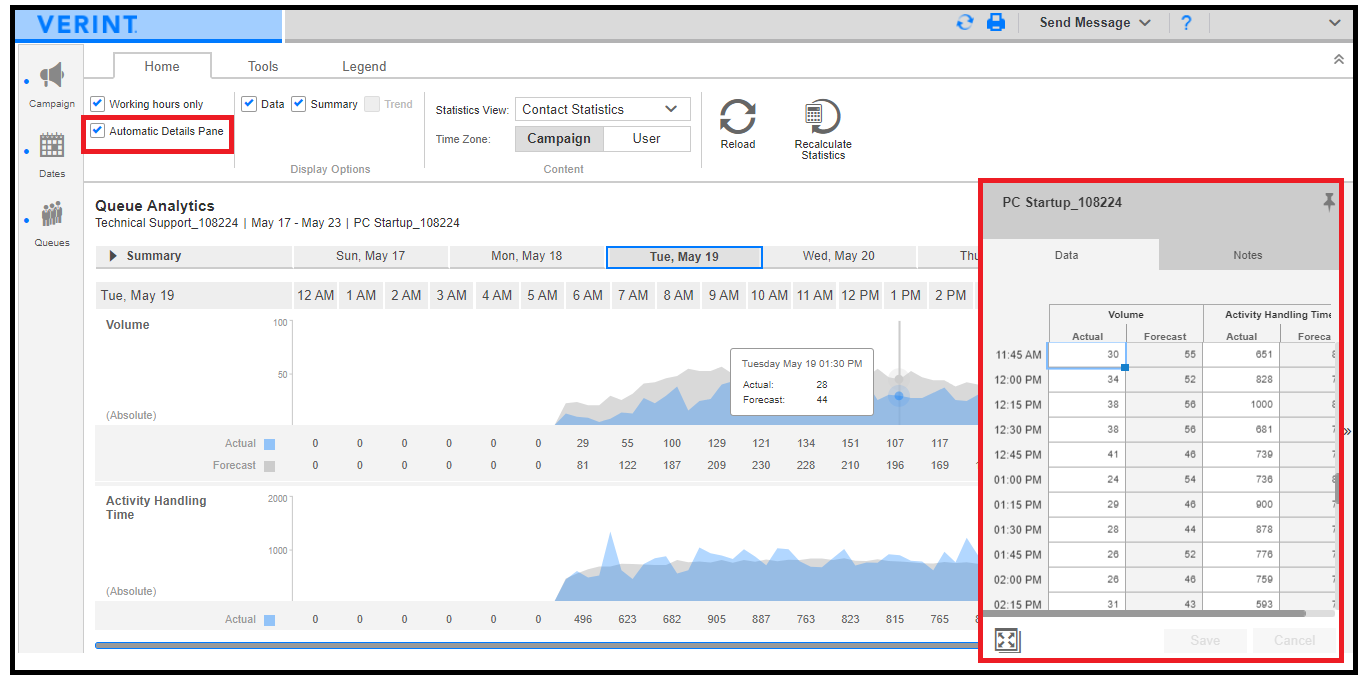Select Volume Actual cell 41 at 12:45 PM

tap(1087, 455)
